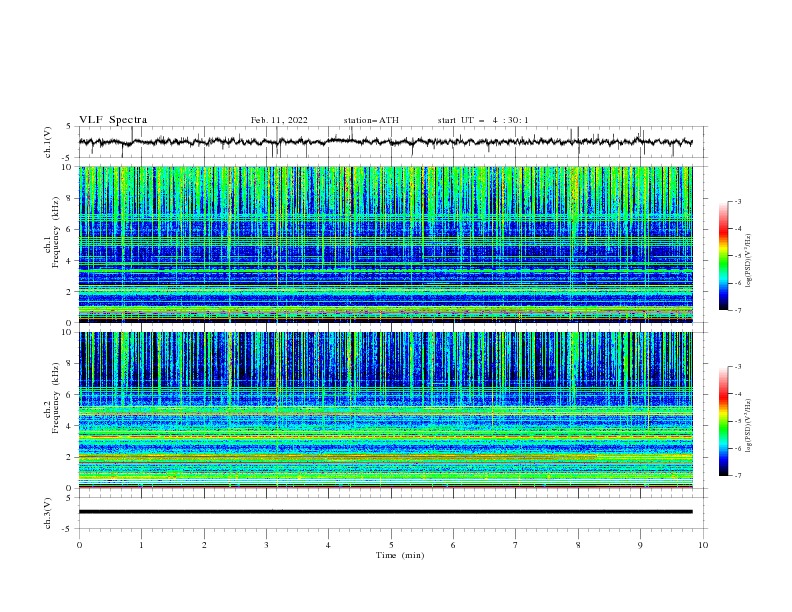Click inside the ch.2 spectrogram panel
Screen dimensions: 792x612
tap(385, 410)
